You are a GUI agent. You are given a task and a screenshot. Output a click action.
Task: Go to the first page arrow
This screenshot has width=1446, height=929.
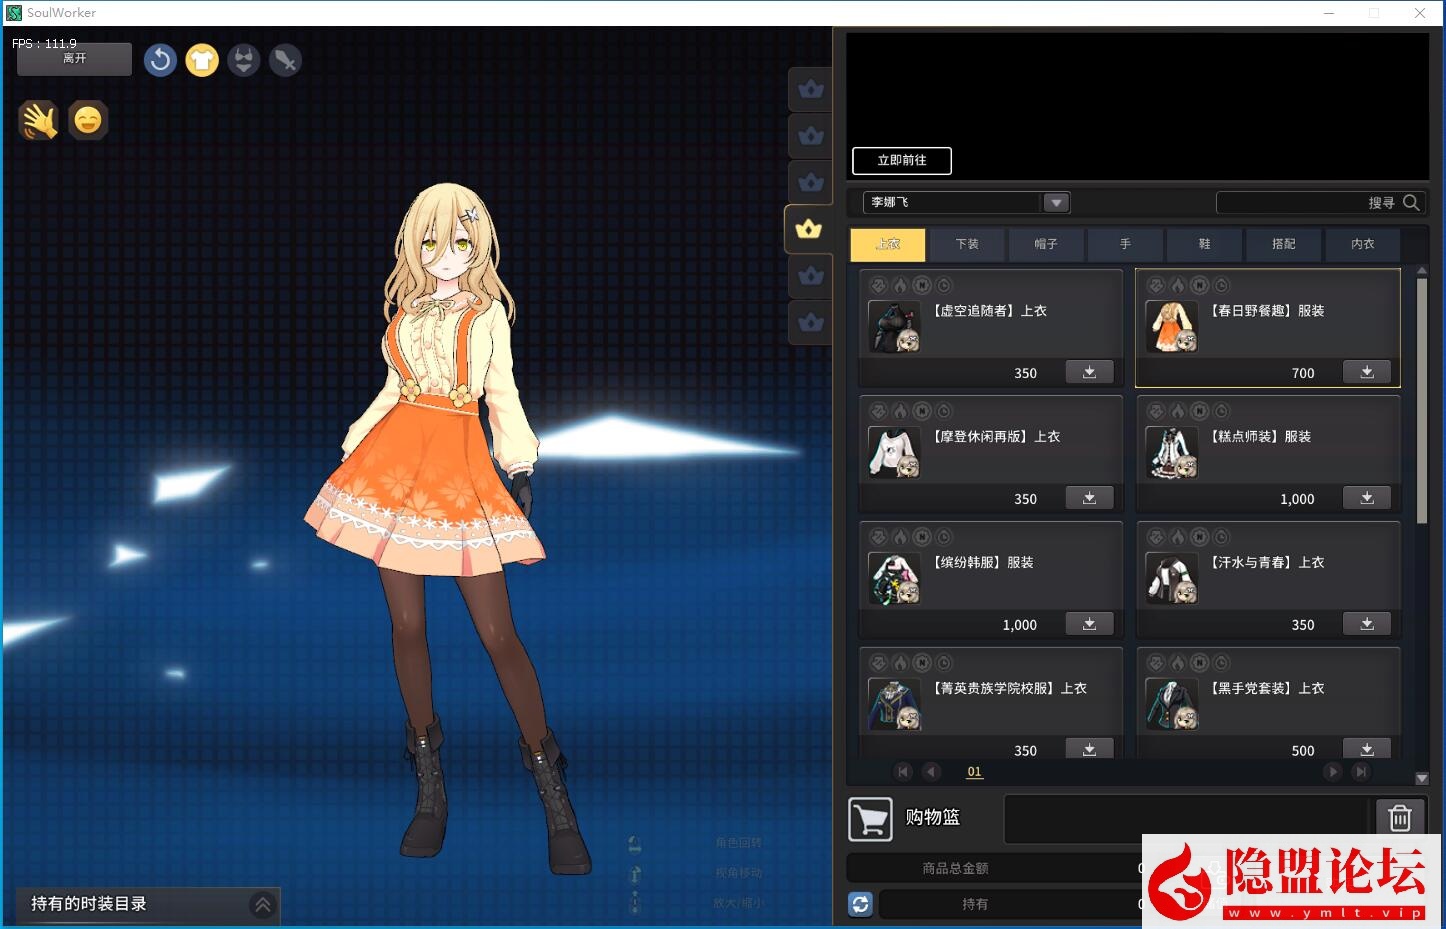(x=904, y=771)
